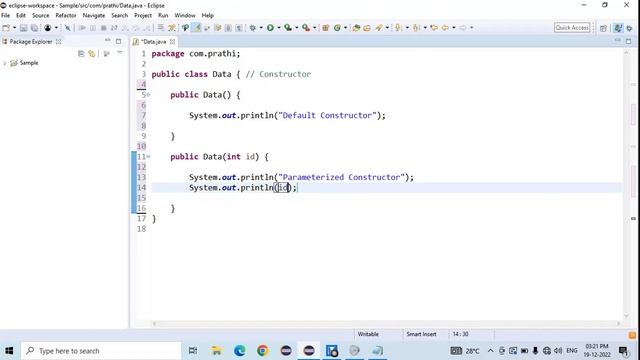The image size is (640, 360).
Task: Click the editor vertical scrollbar
Action: click(x=627, y=184)
